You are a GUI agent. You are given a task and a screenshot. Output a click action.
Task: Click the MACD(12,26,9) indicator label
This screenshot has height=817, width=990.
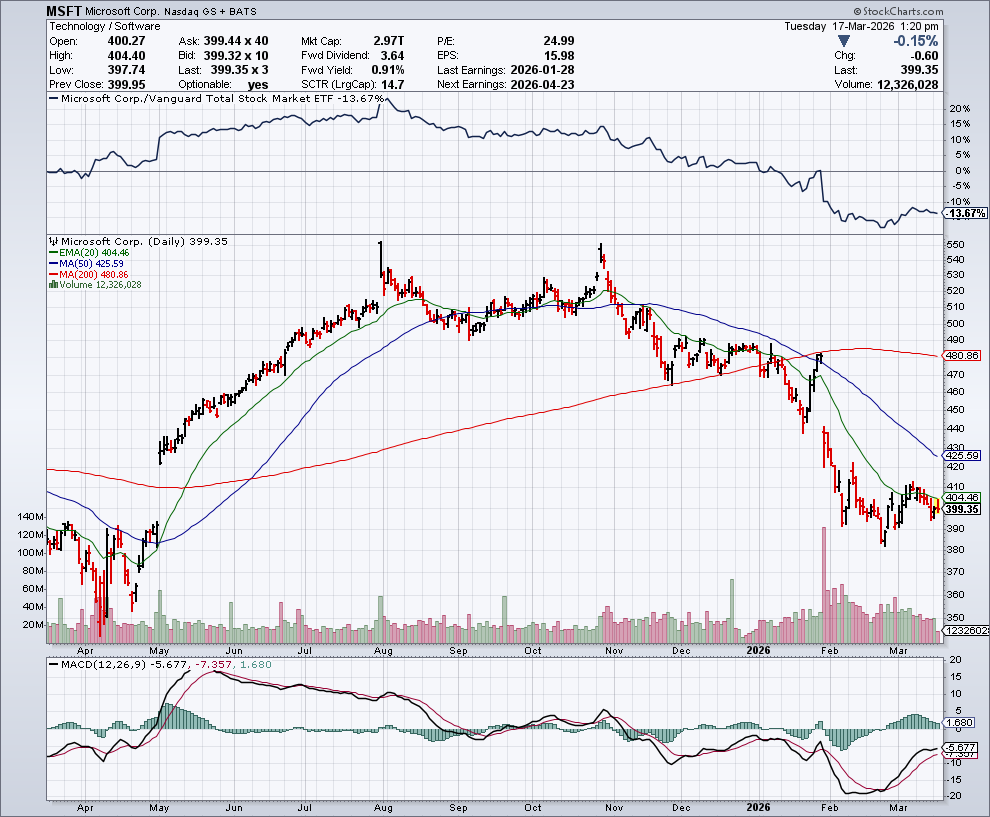point(100,664)
